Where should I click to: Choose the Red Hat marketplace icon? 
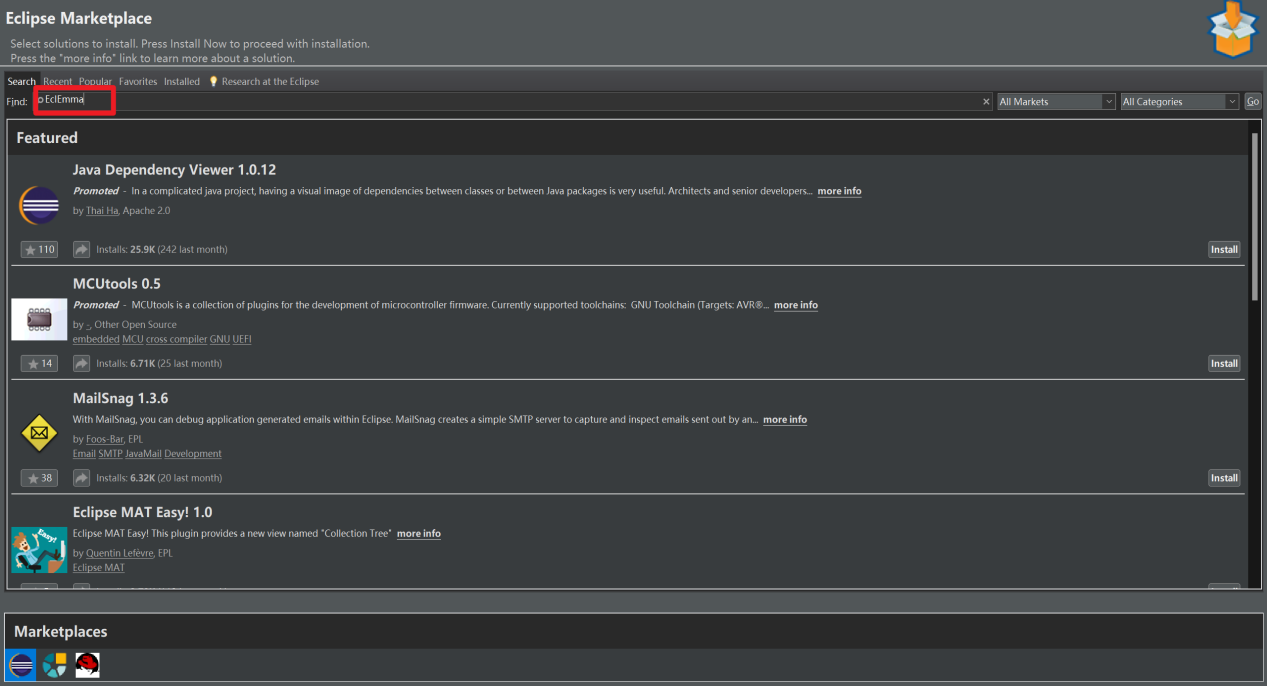88,665
